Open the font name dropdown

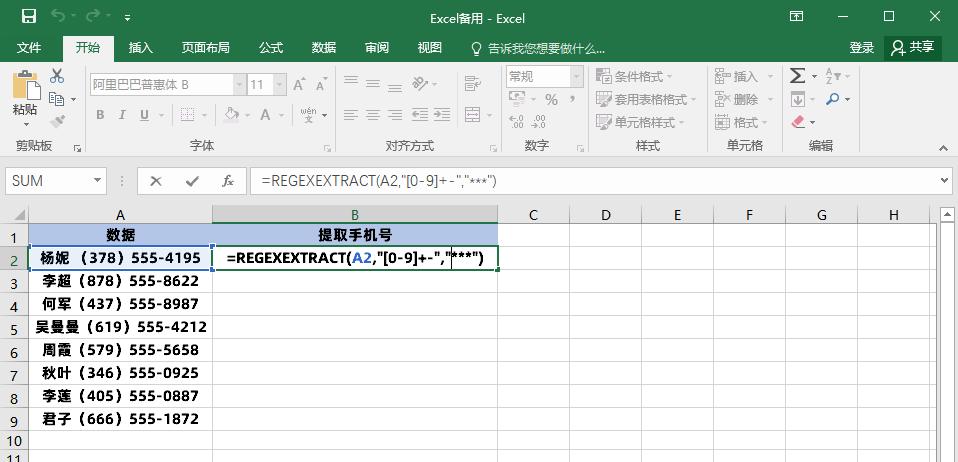pyautogui.click(x=236, y=85)
